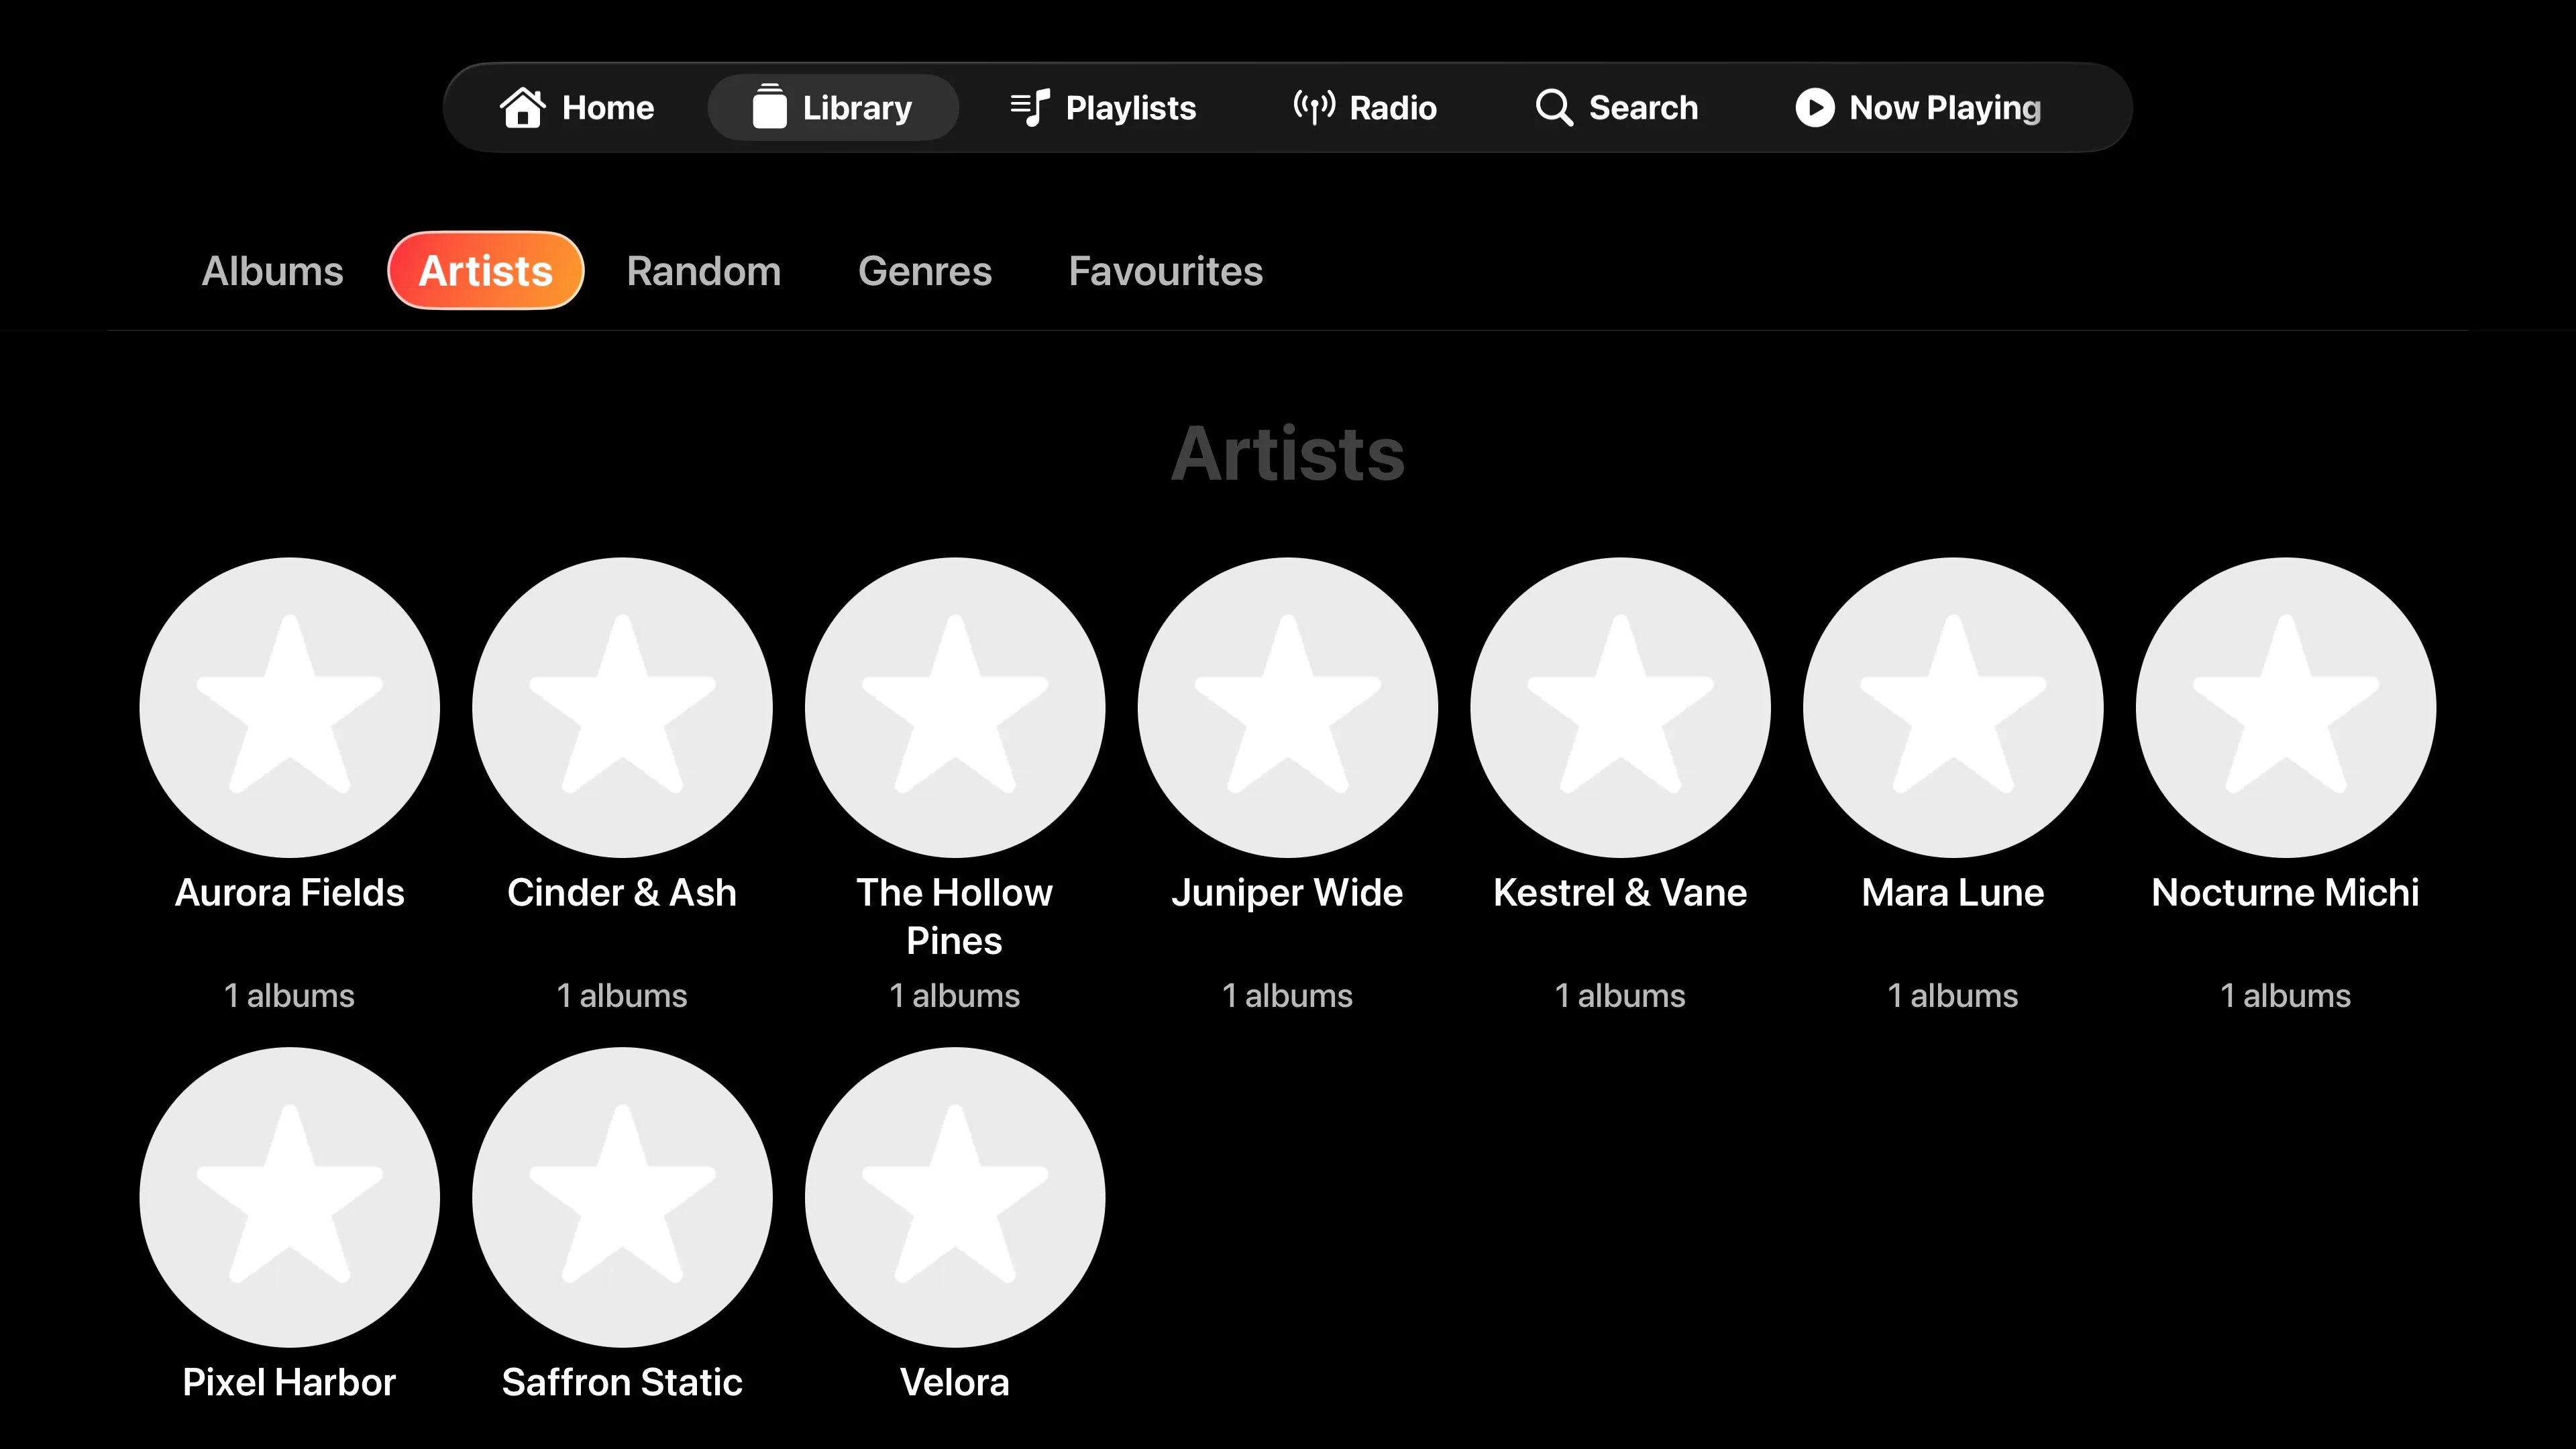Viewport: 2576px width, 1449px height.
Task: Click the Pixel Harbor name text
Action: [290, 1382]
